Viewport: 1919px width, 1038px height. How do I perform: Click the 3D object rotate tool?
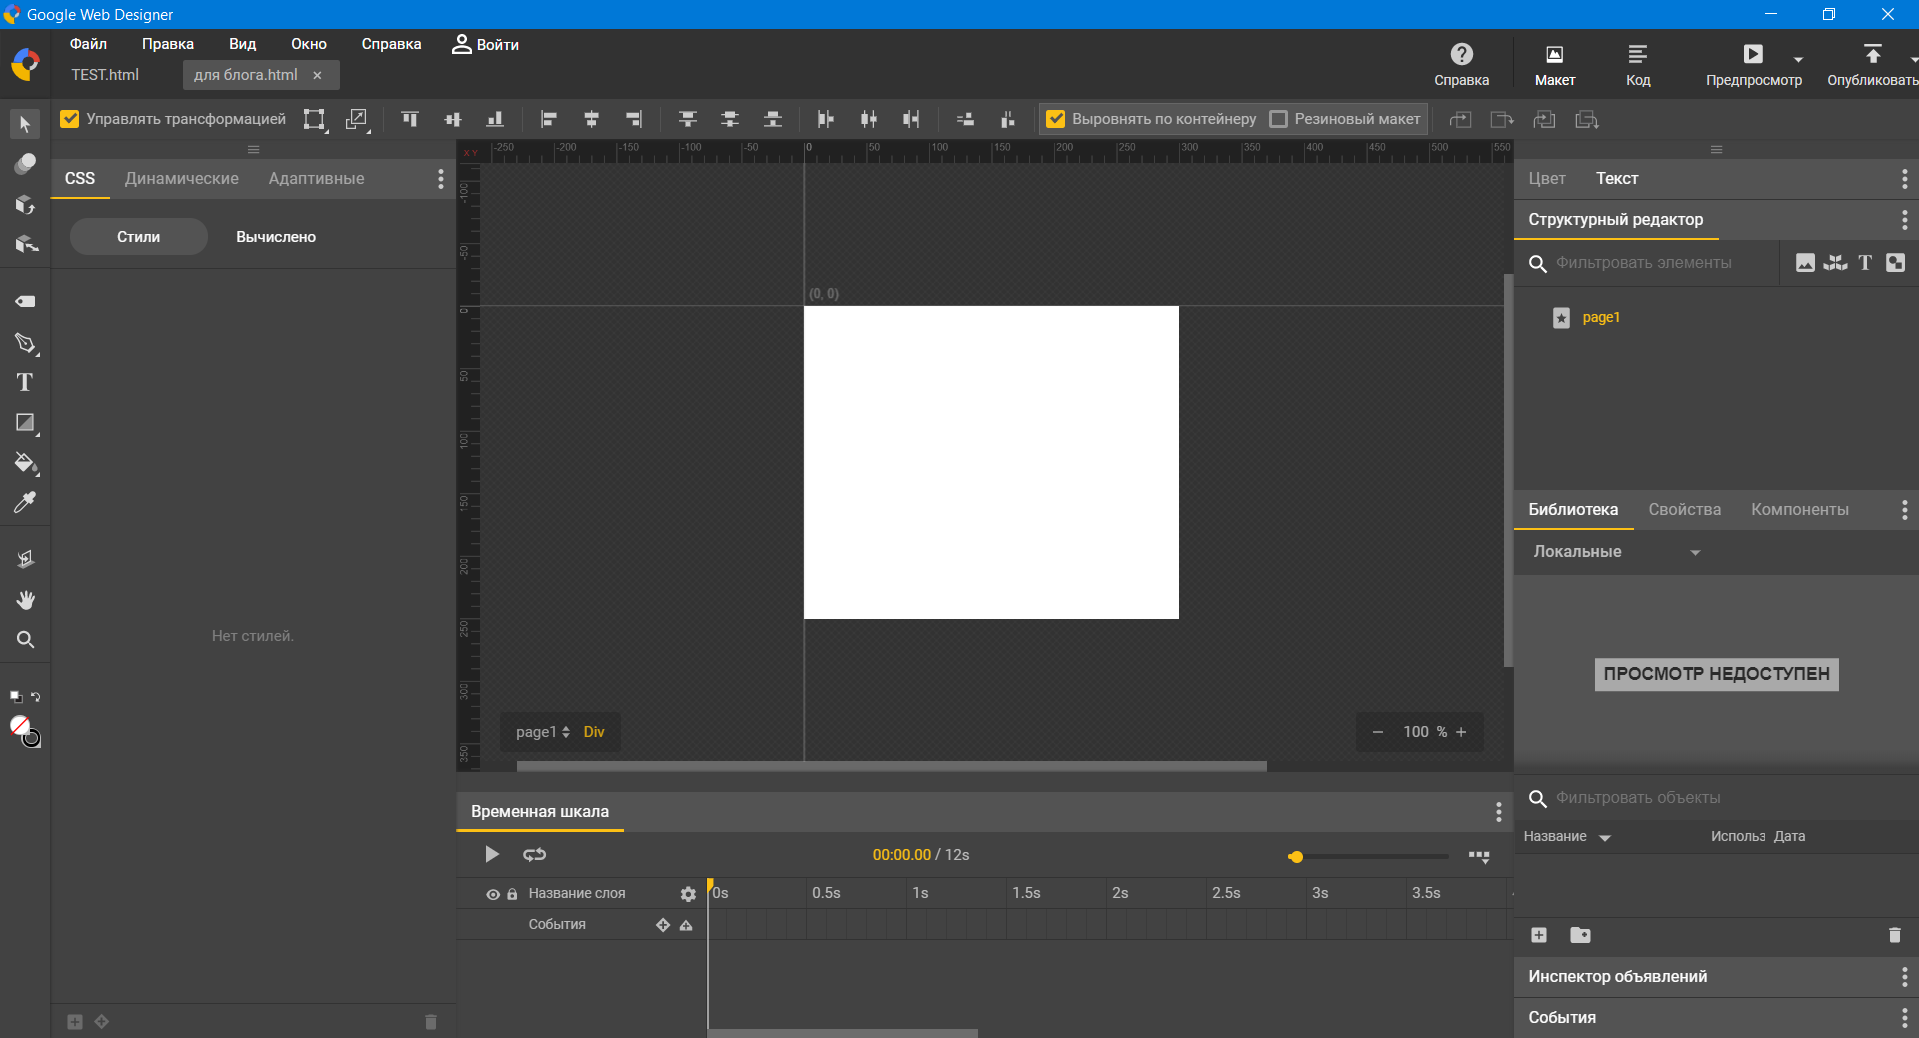point(25,204)
